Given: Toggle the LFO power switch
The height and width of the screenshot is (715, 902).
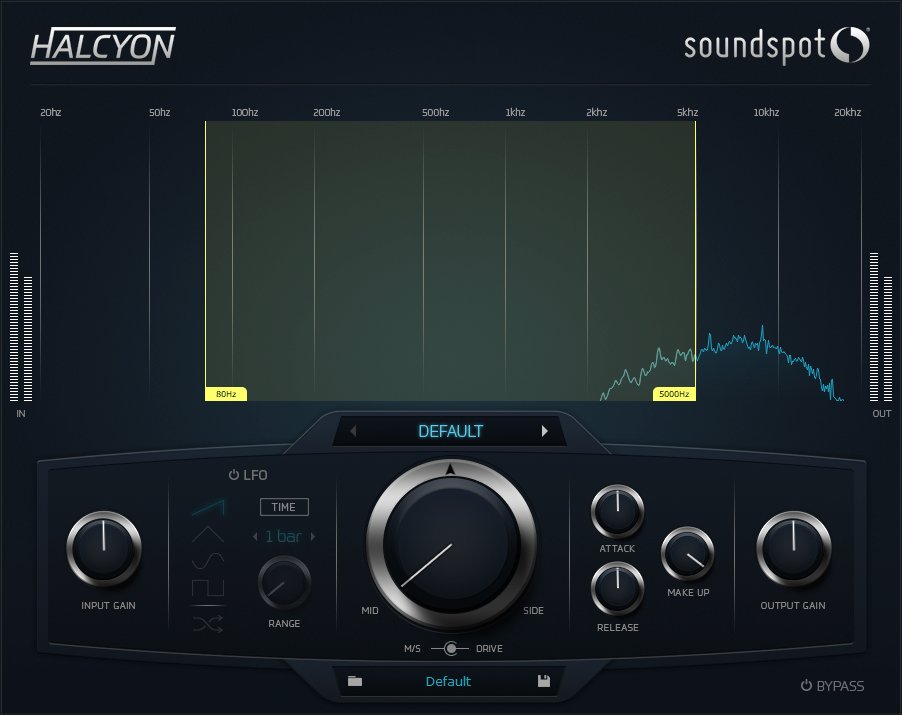Looking at the screenshot, I should 234,475.
